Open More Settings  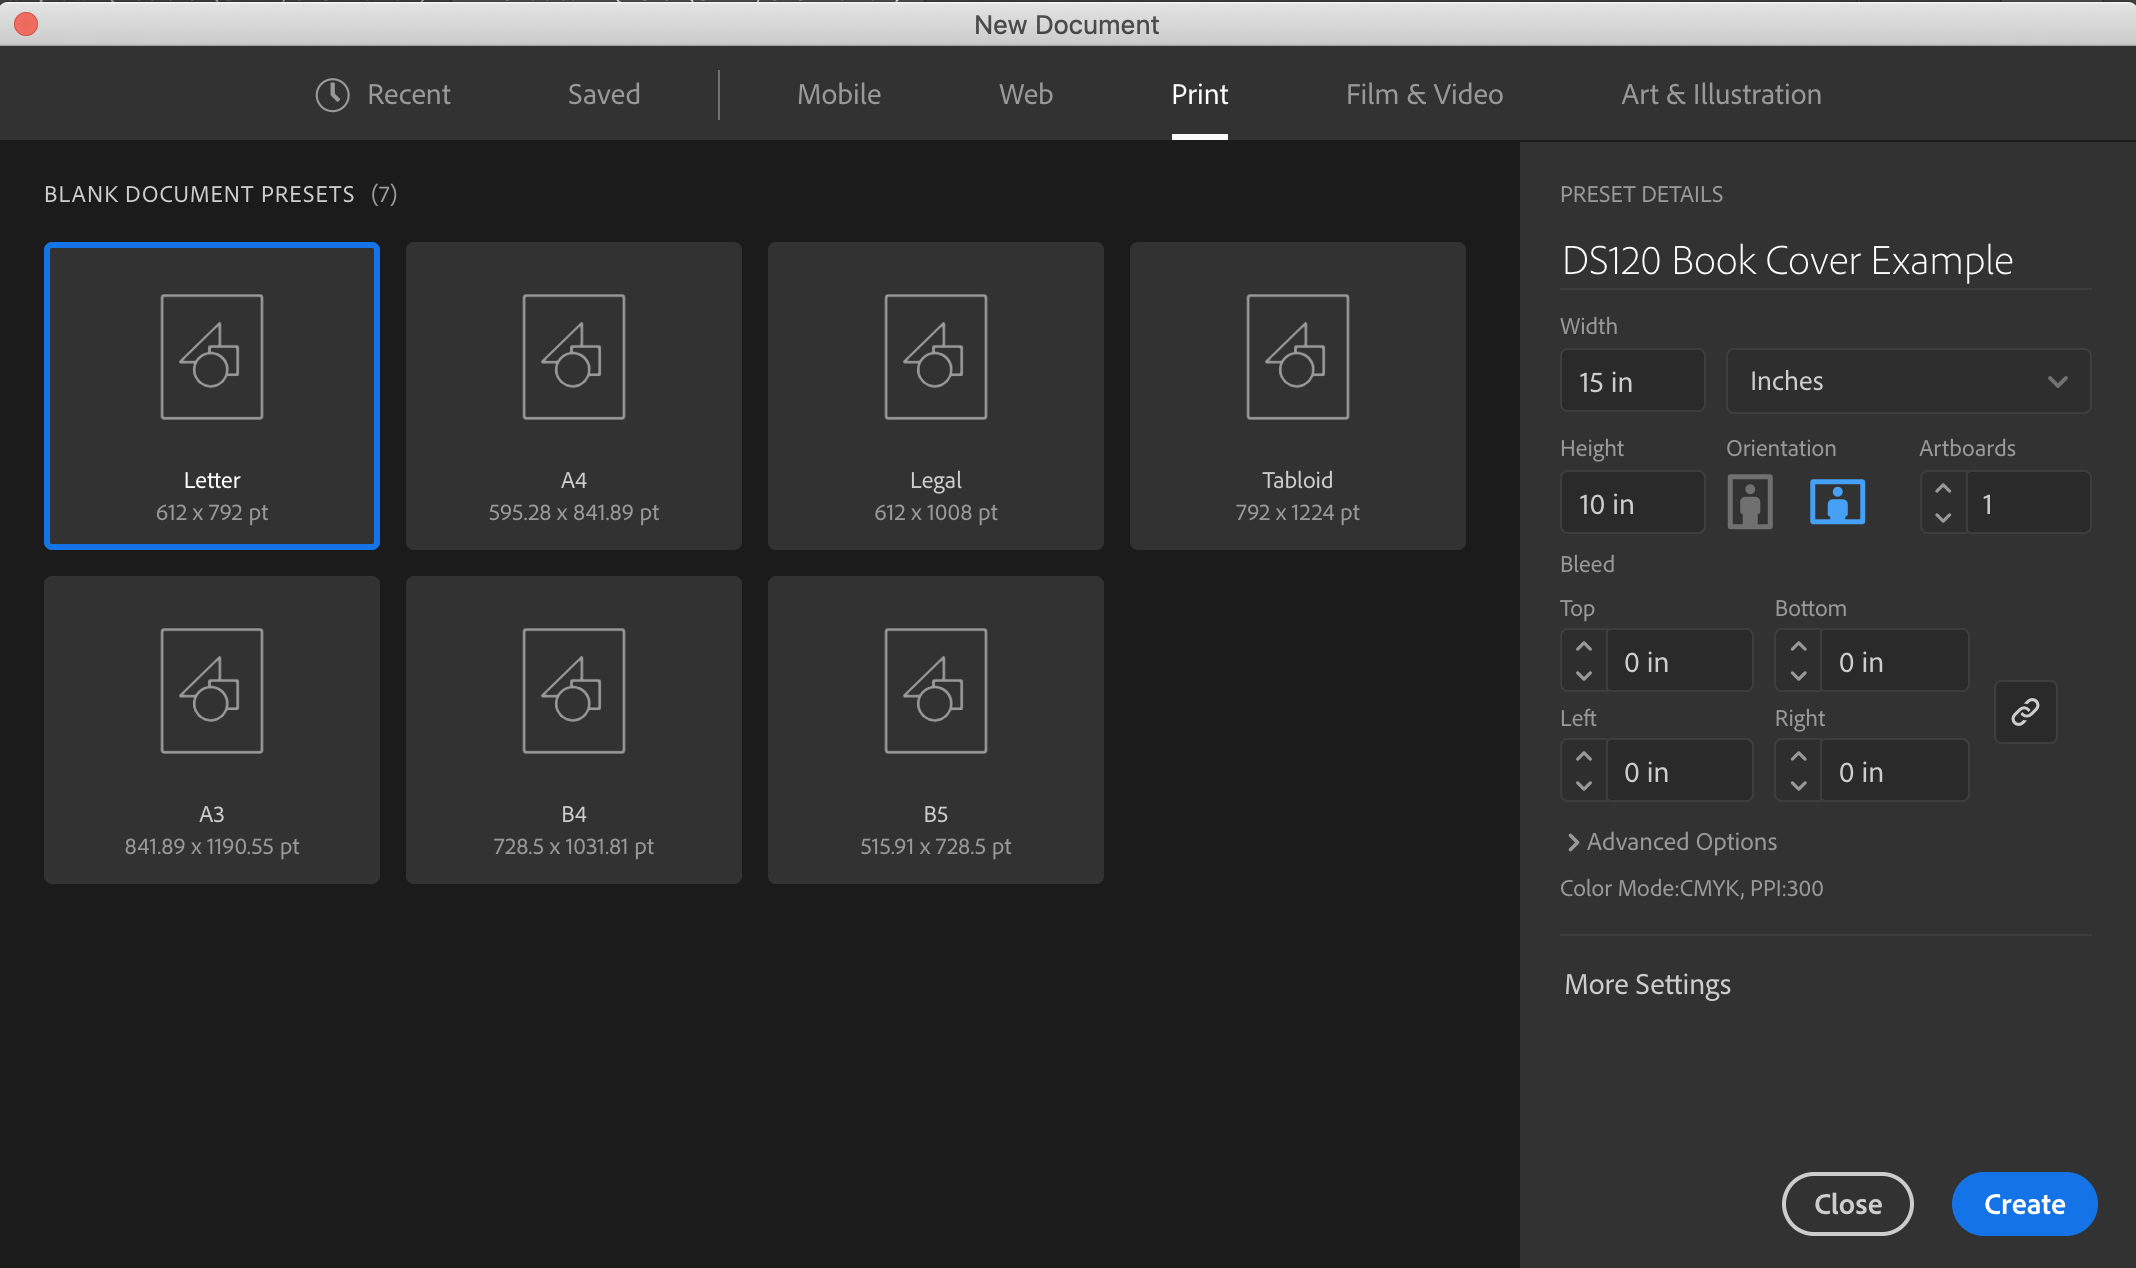point(1646,984)
